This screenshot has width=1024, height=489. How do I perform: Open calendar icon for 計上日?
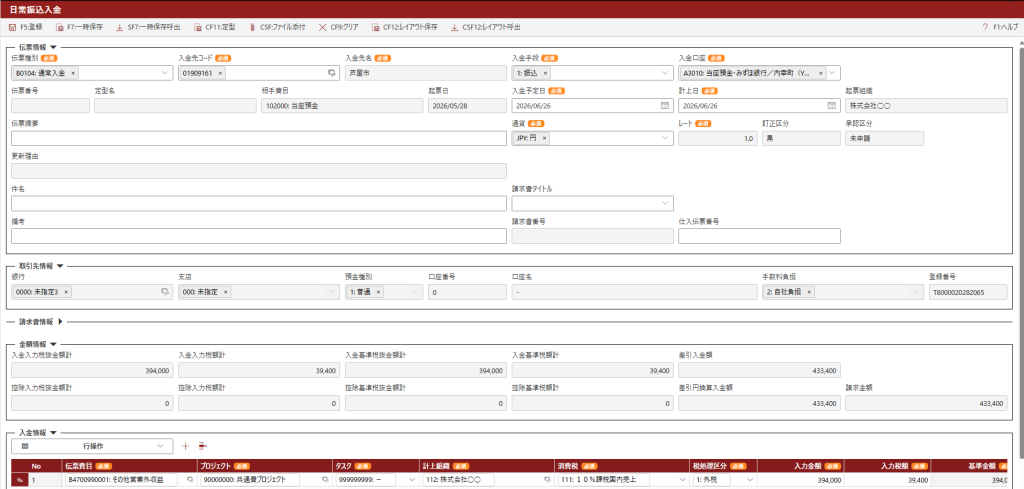[832, 105]
